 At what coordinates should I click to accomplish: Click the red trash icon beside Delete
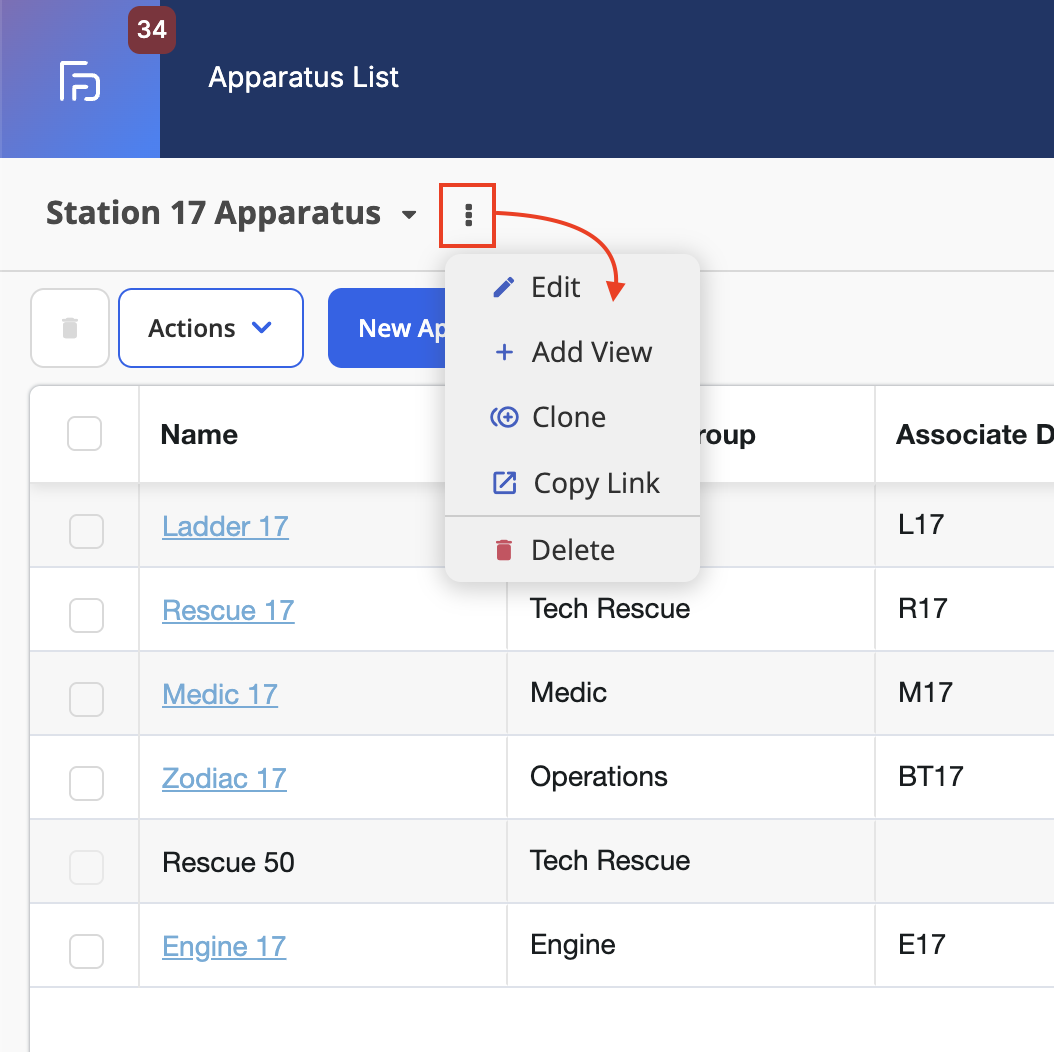pos(503,550)
